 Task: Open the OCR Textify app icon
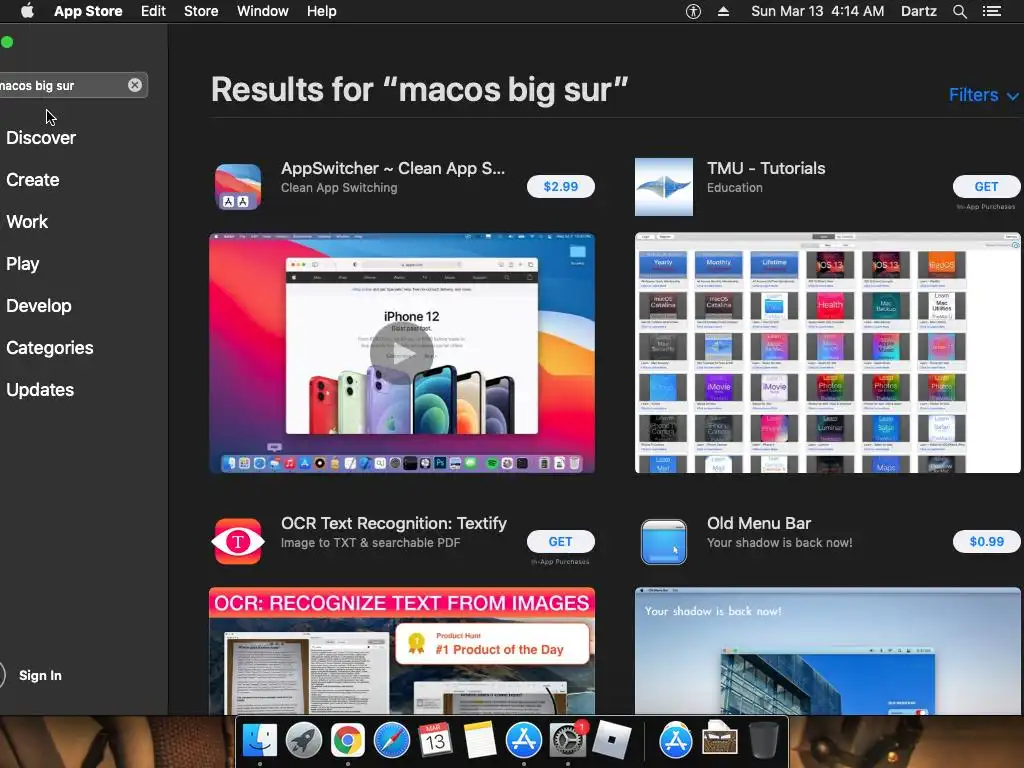pos(238,541)
